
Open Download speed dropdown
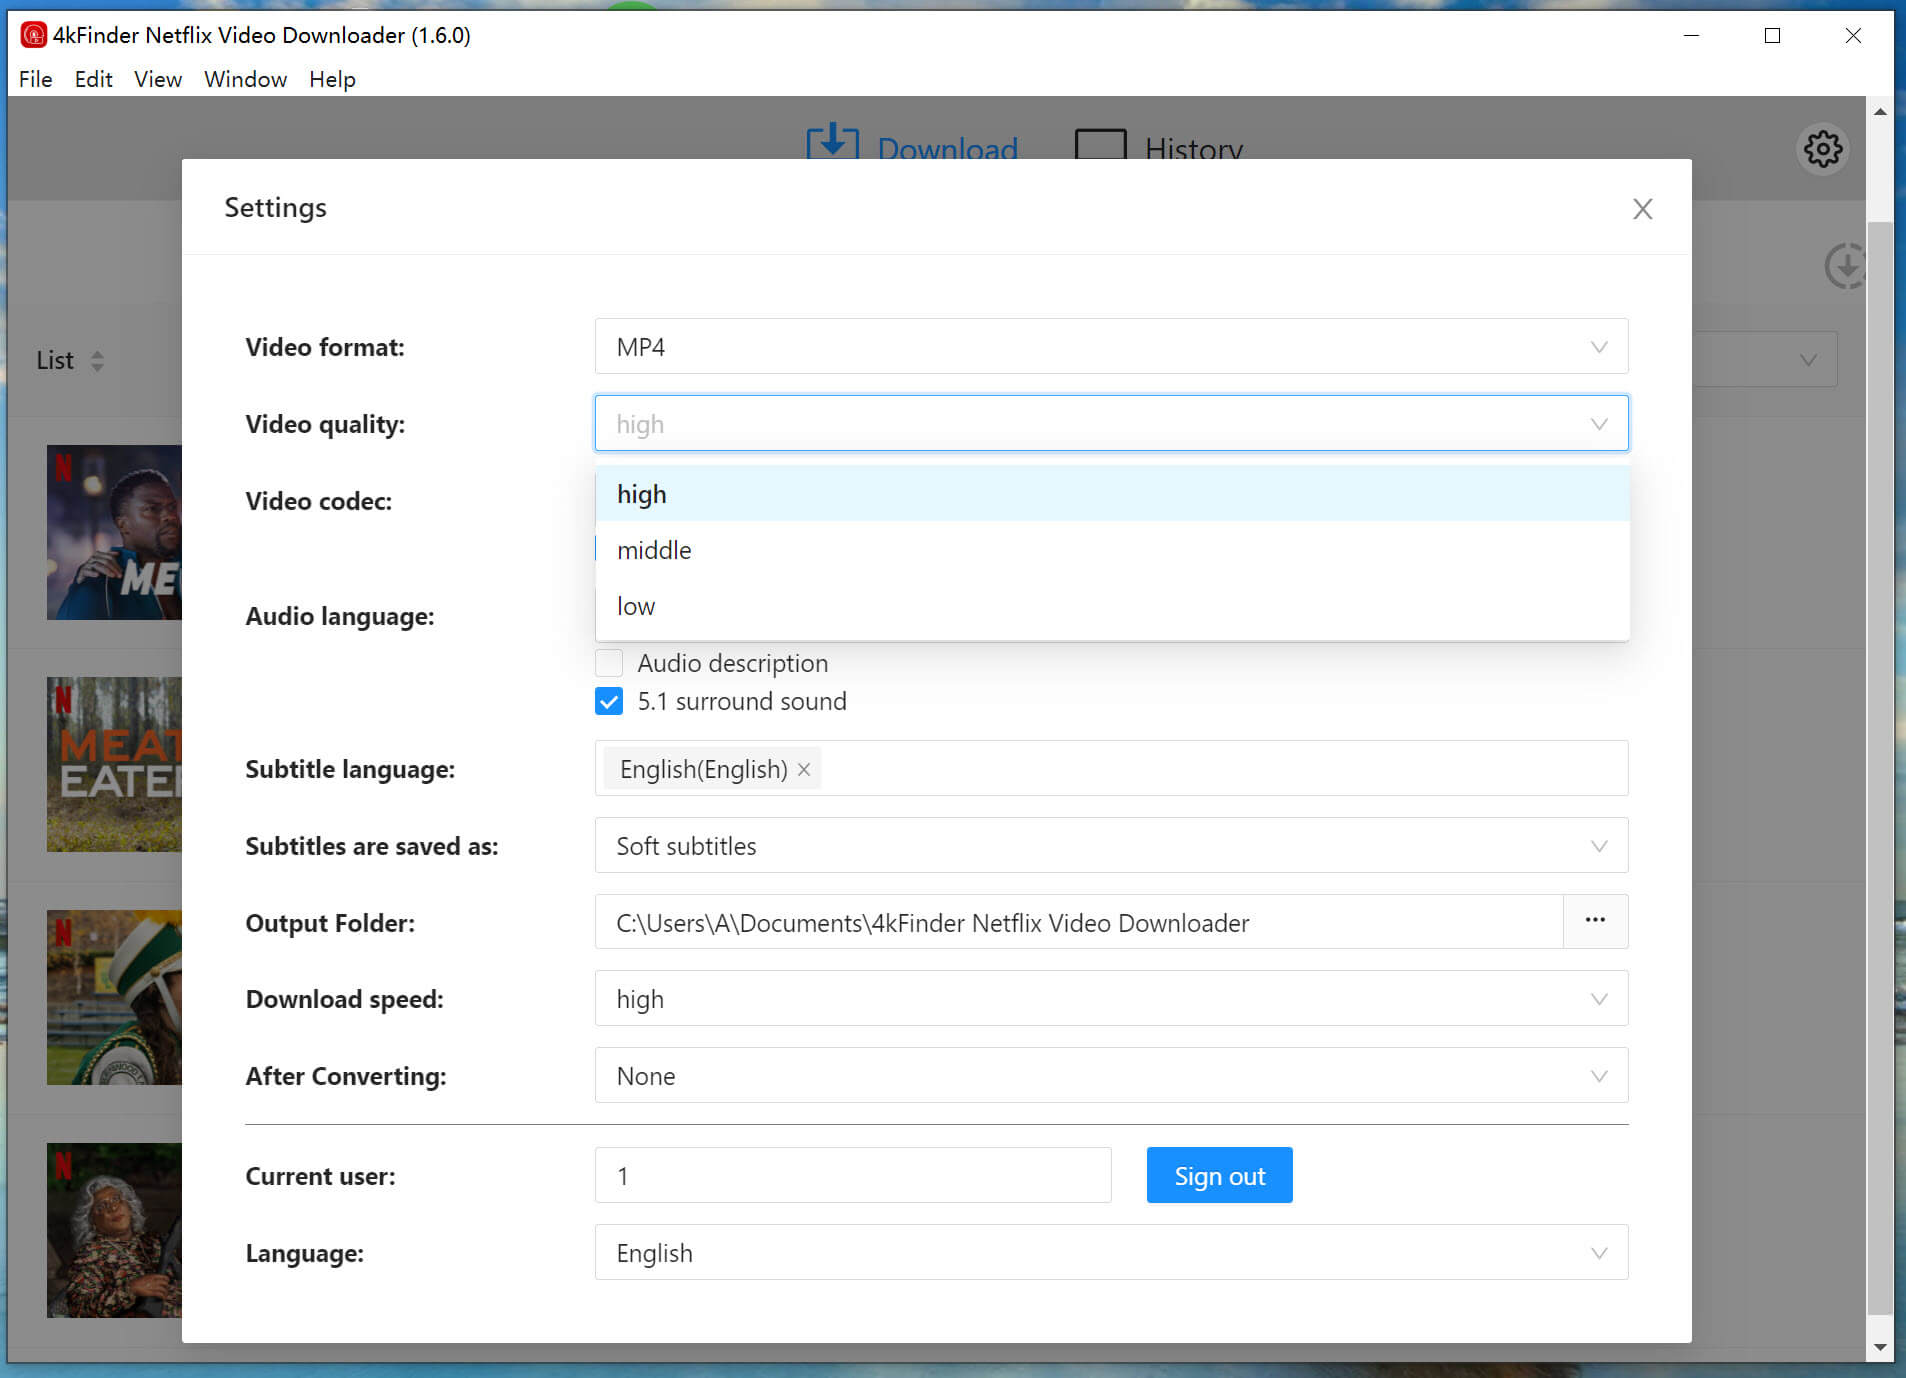(x=1111, y=999)
